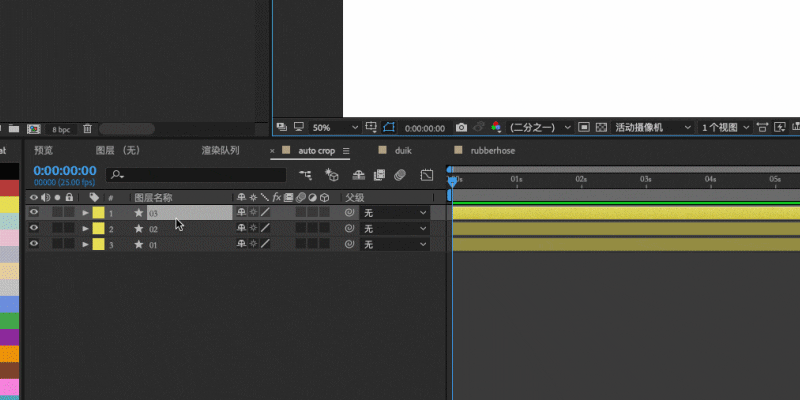The width and height of the screenshot is (800, 400).
Task: Toggle visibility of layer 02
Action: coord(34,228)
